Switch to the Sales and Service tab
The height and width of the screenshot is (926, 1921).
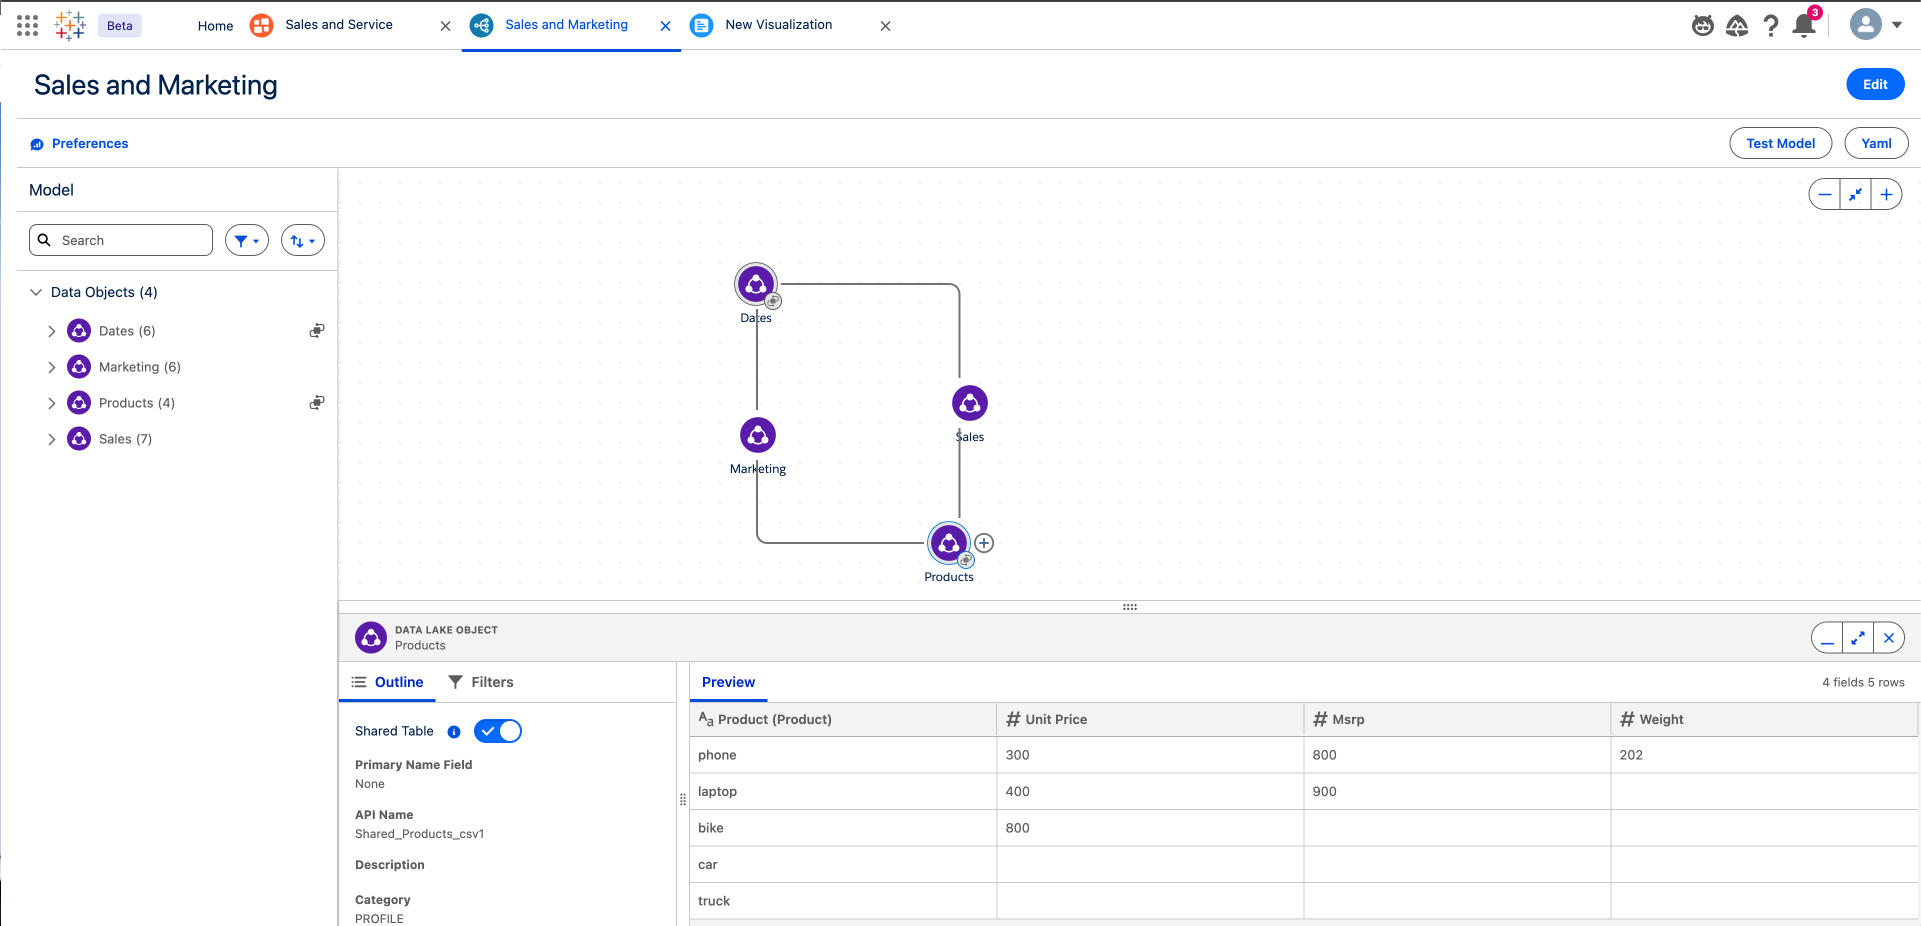click(x=338, y=25)
